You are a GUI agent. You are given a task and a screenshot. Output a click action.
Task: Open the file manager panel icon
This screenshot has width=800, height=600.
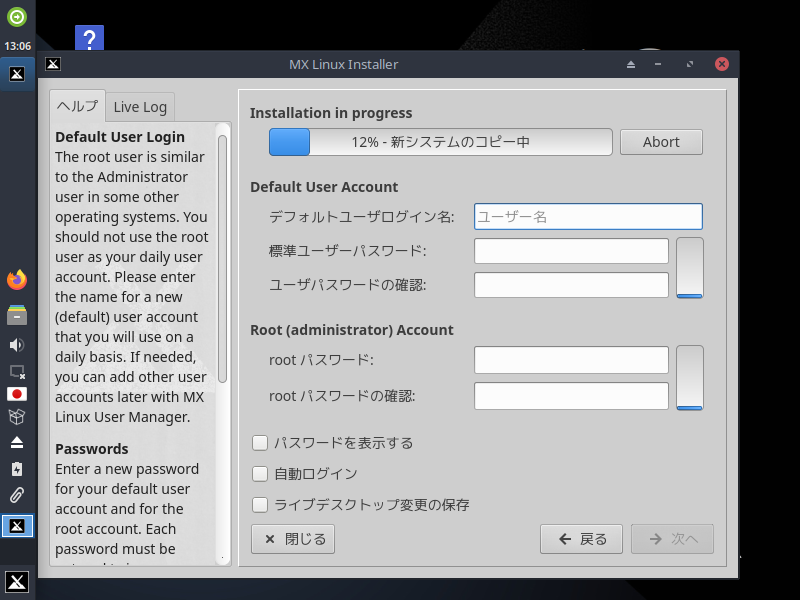point(17,315)
